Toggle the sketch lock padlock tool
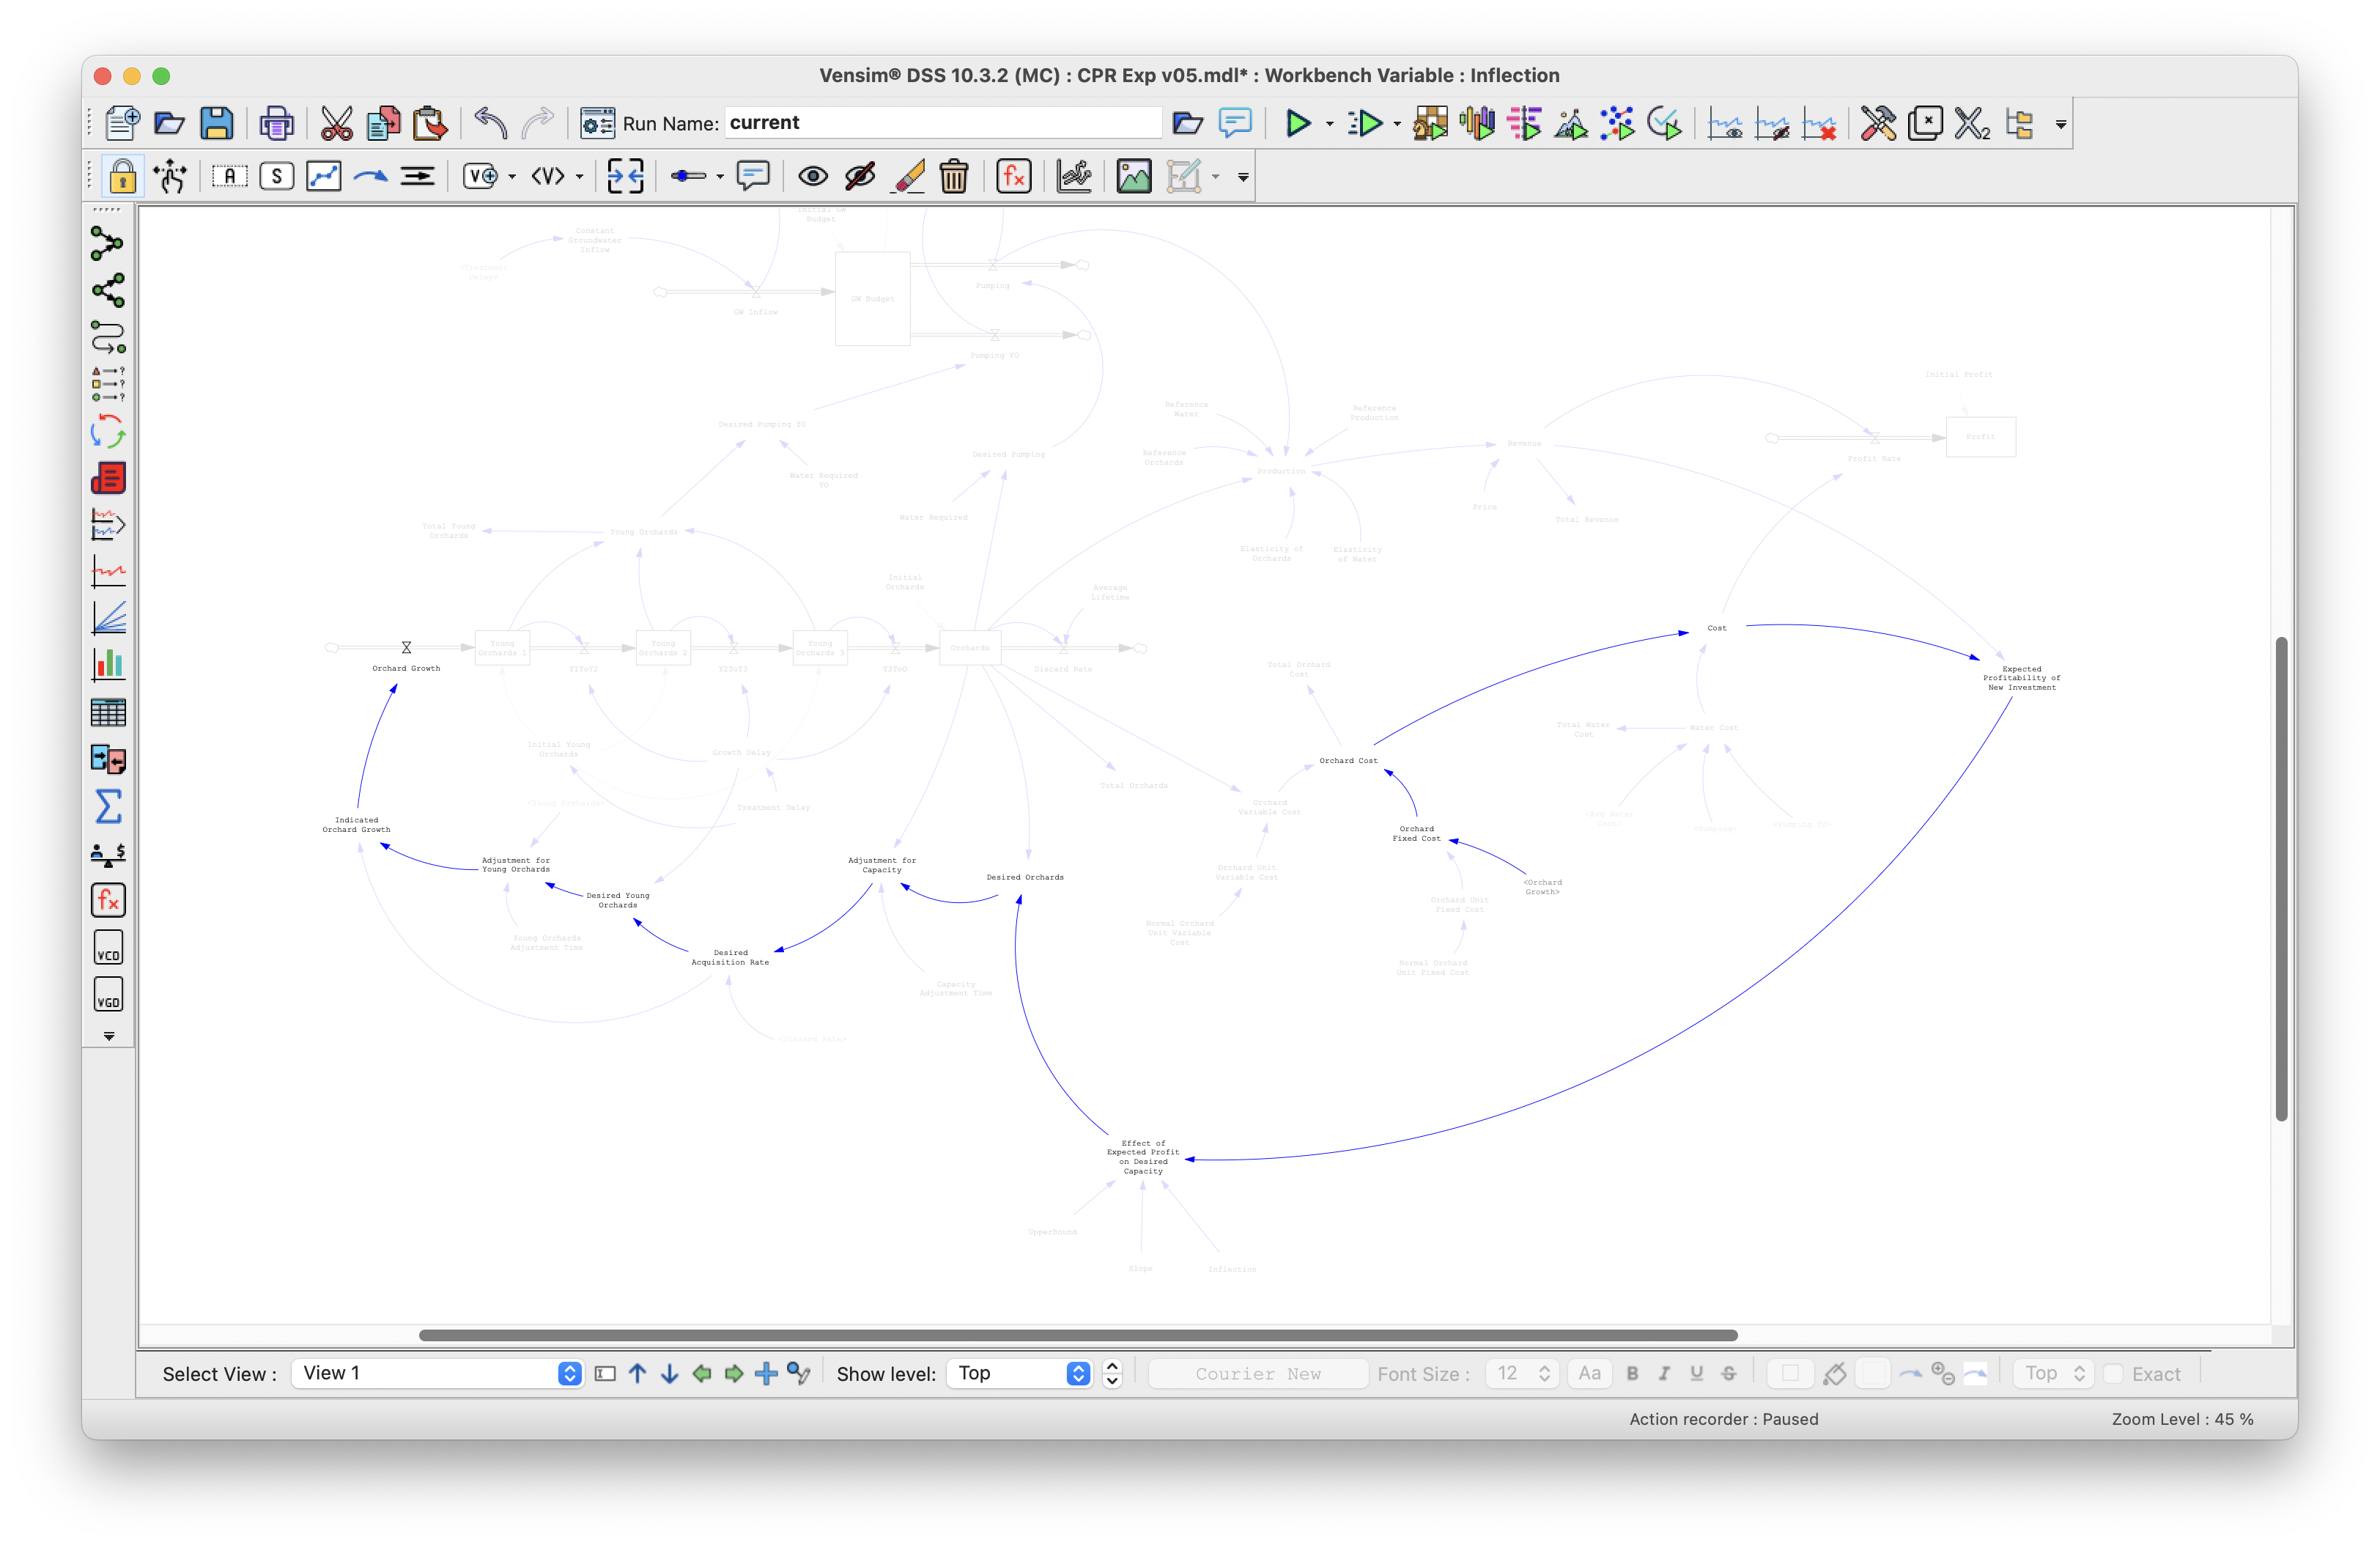Image resolution: width=2380 pixels, height=1548 pixels. point(123,176)
